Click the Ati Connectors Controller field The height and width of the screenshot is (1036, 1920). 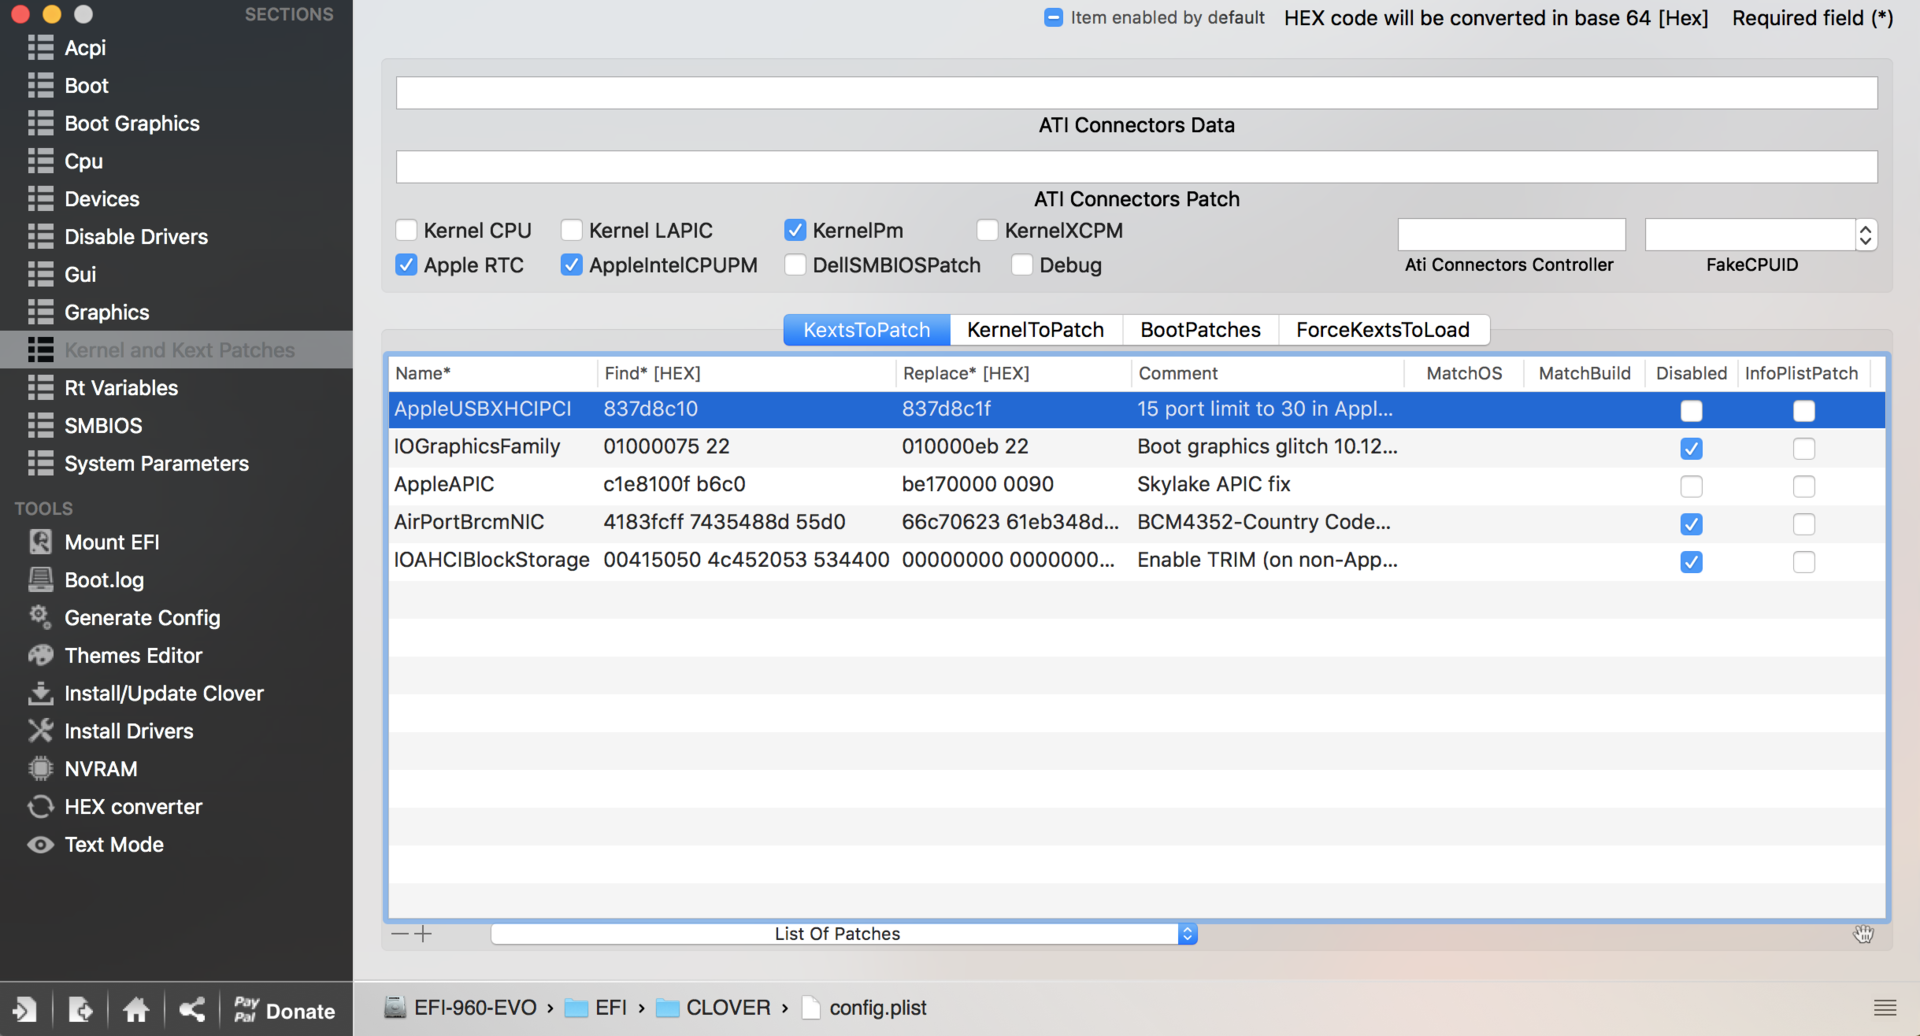coord(1511,235)
